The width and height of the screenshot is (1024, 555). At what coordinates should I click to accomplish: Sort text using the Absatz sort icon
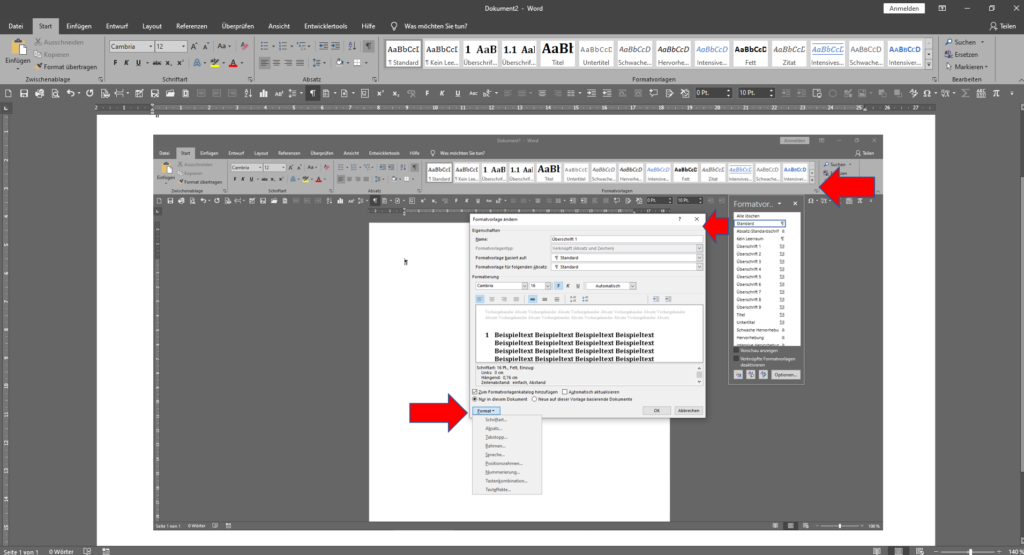[353, 46]
